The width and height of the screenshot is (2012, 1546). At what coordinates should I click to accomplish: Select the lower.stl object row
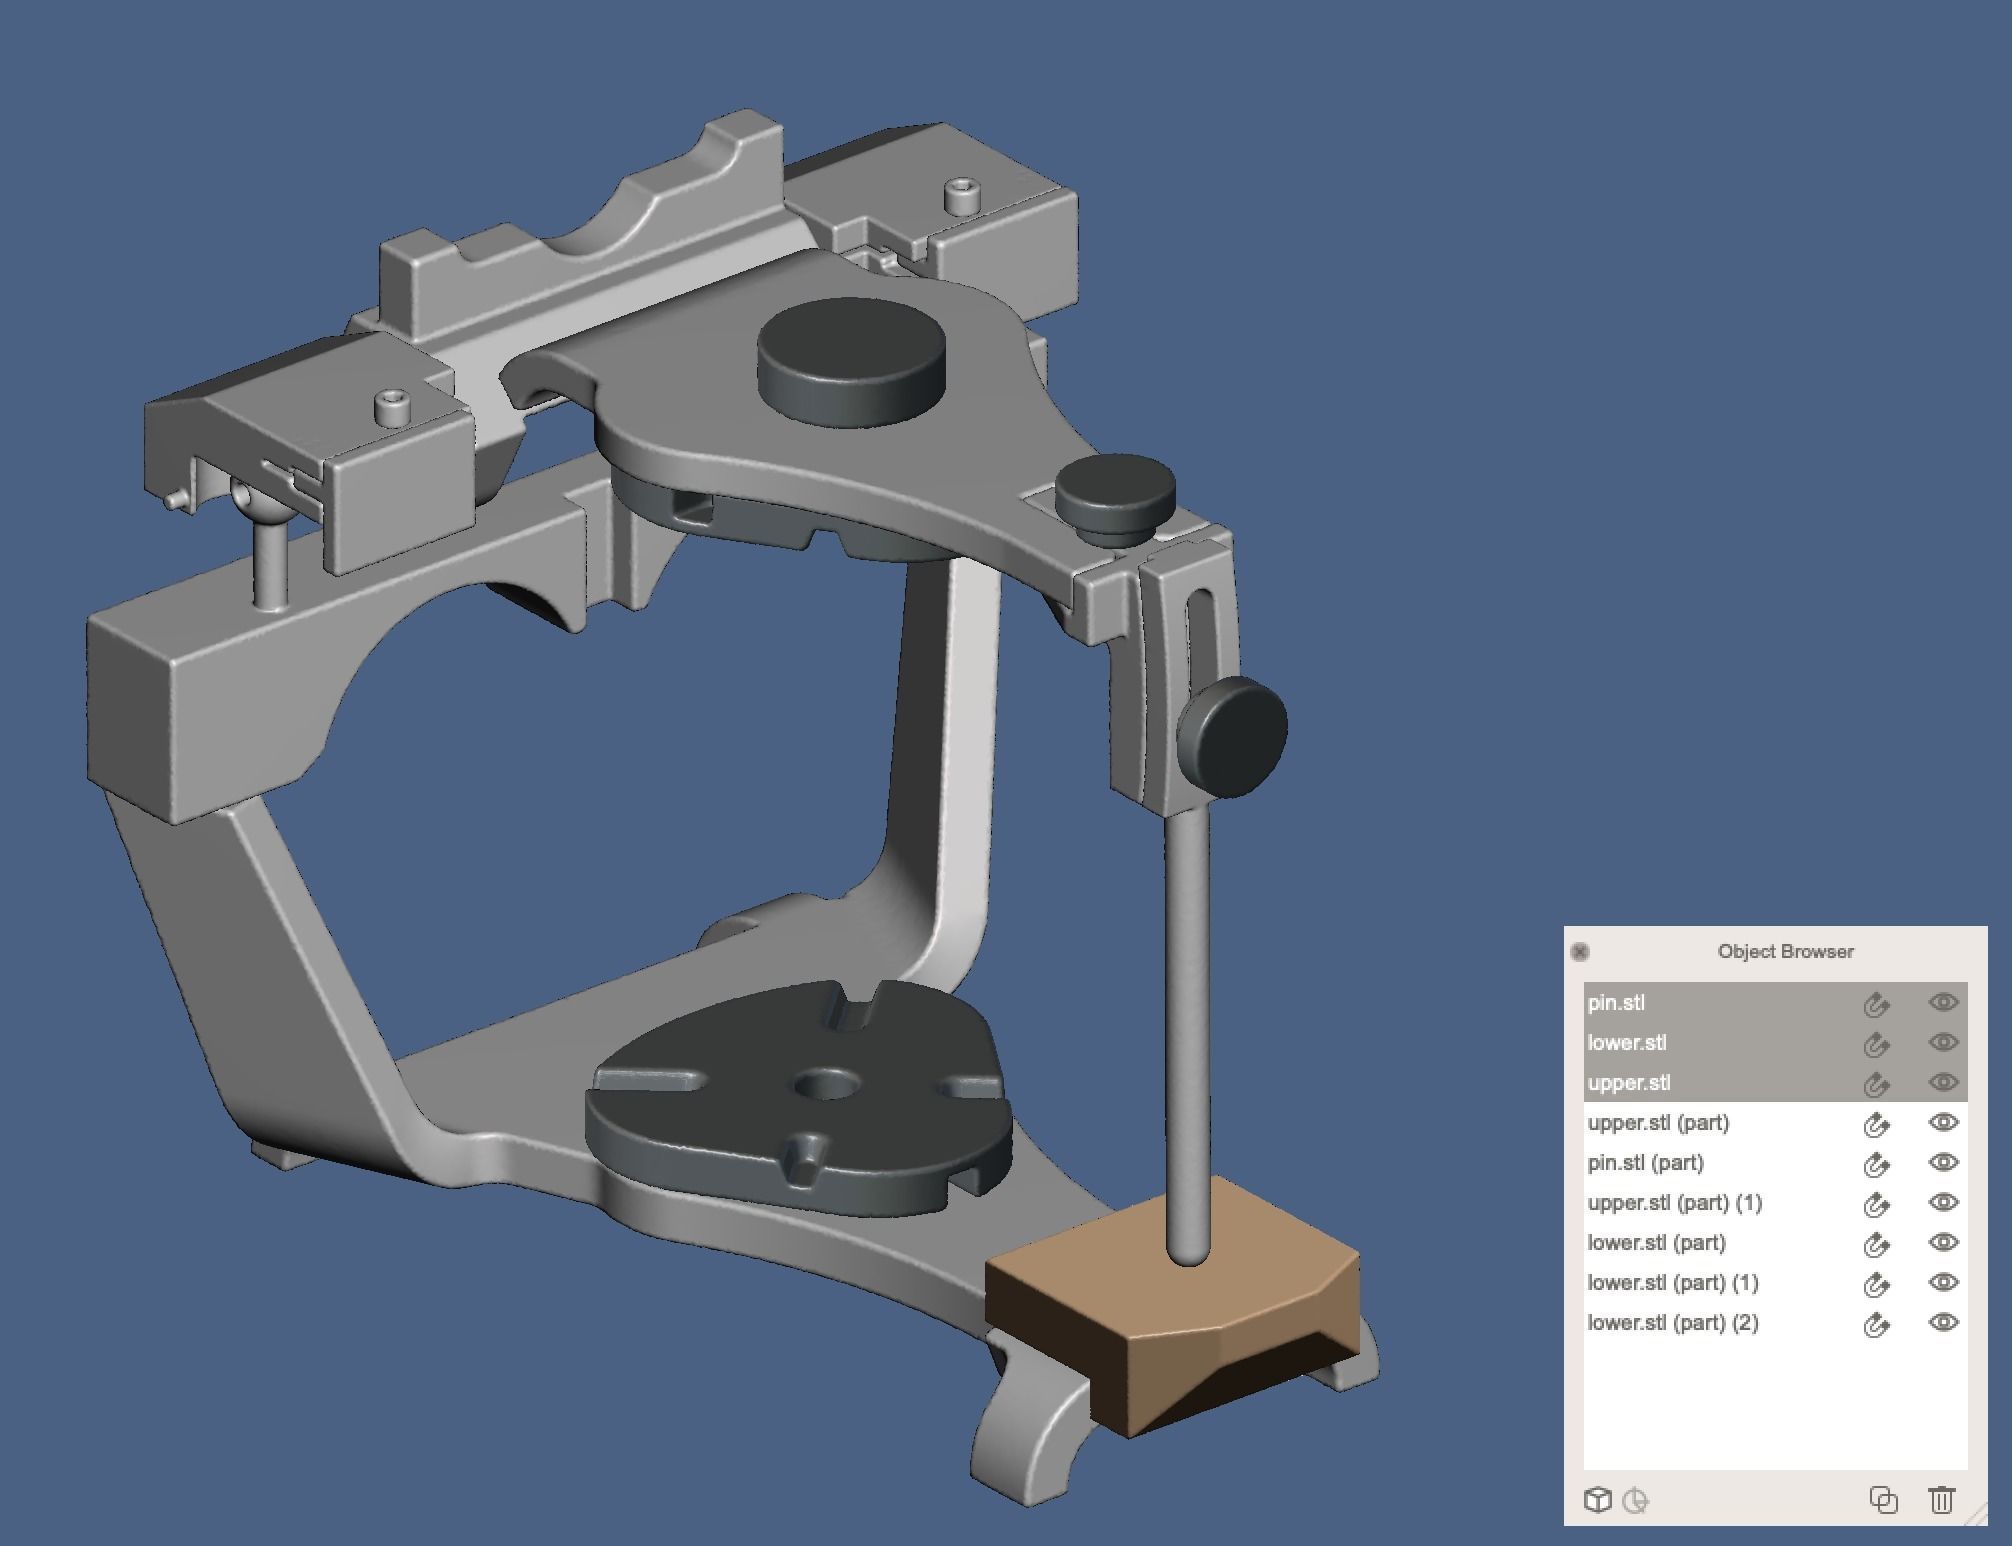(1627, 1043)
